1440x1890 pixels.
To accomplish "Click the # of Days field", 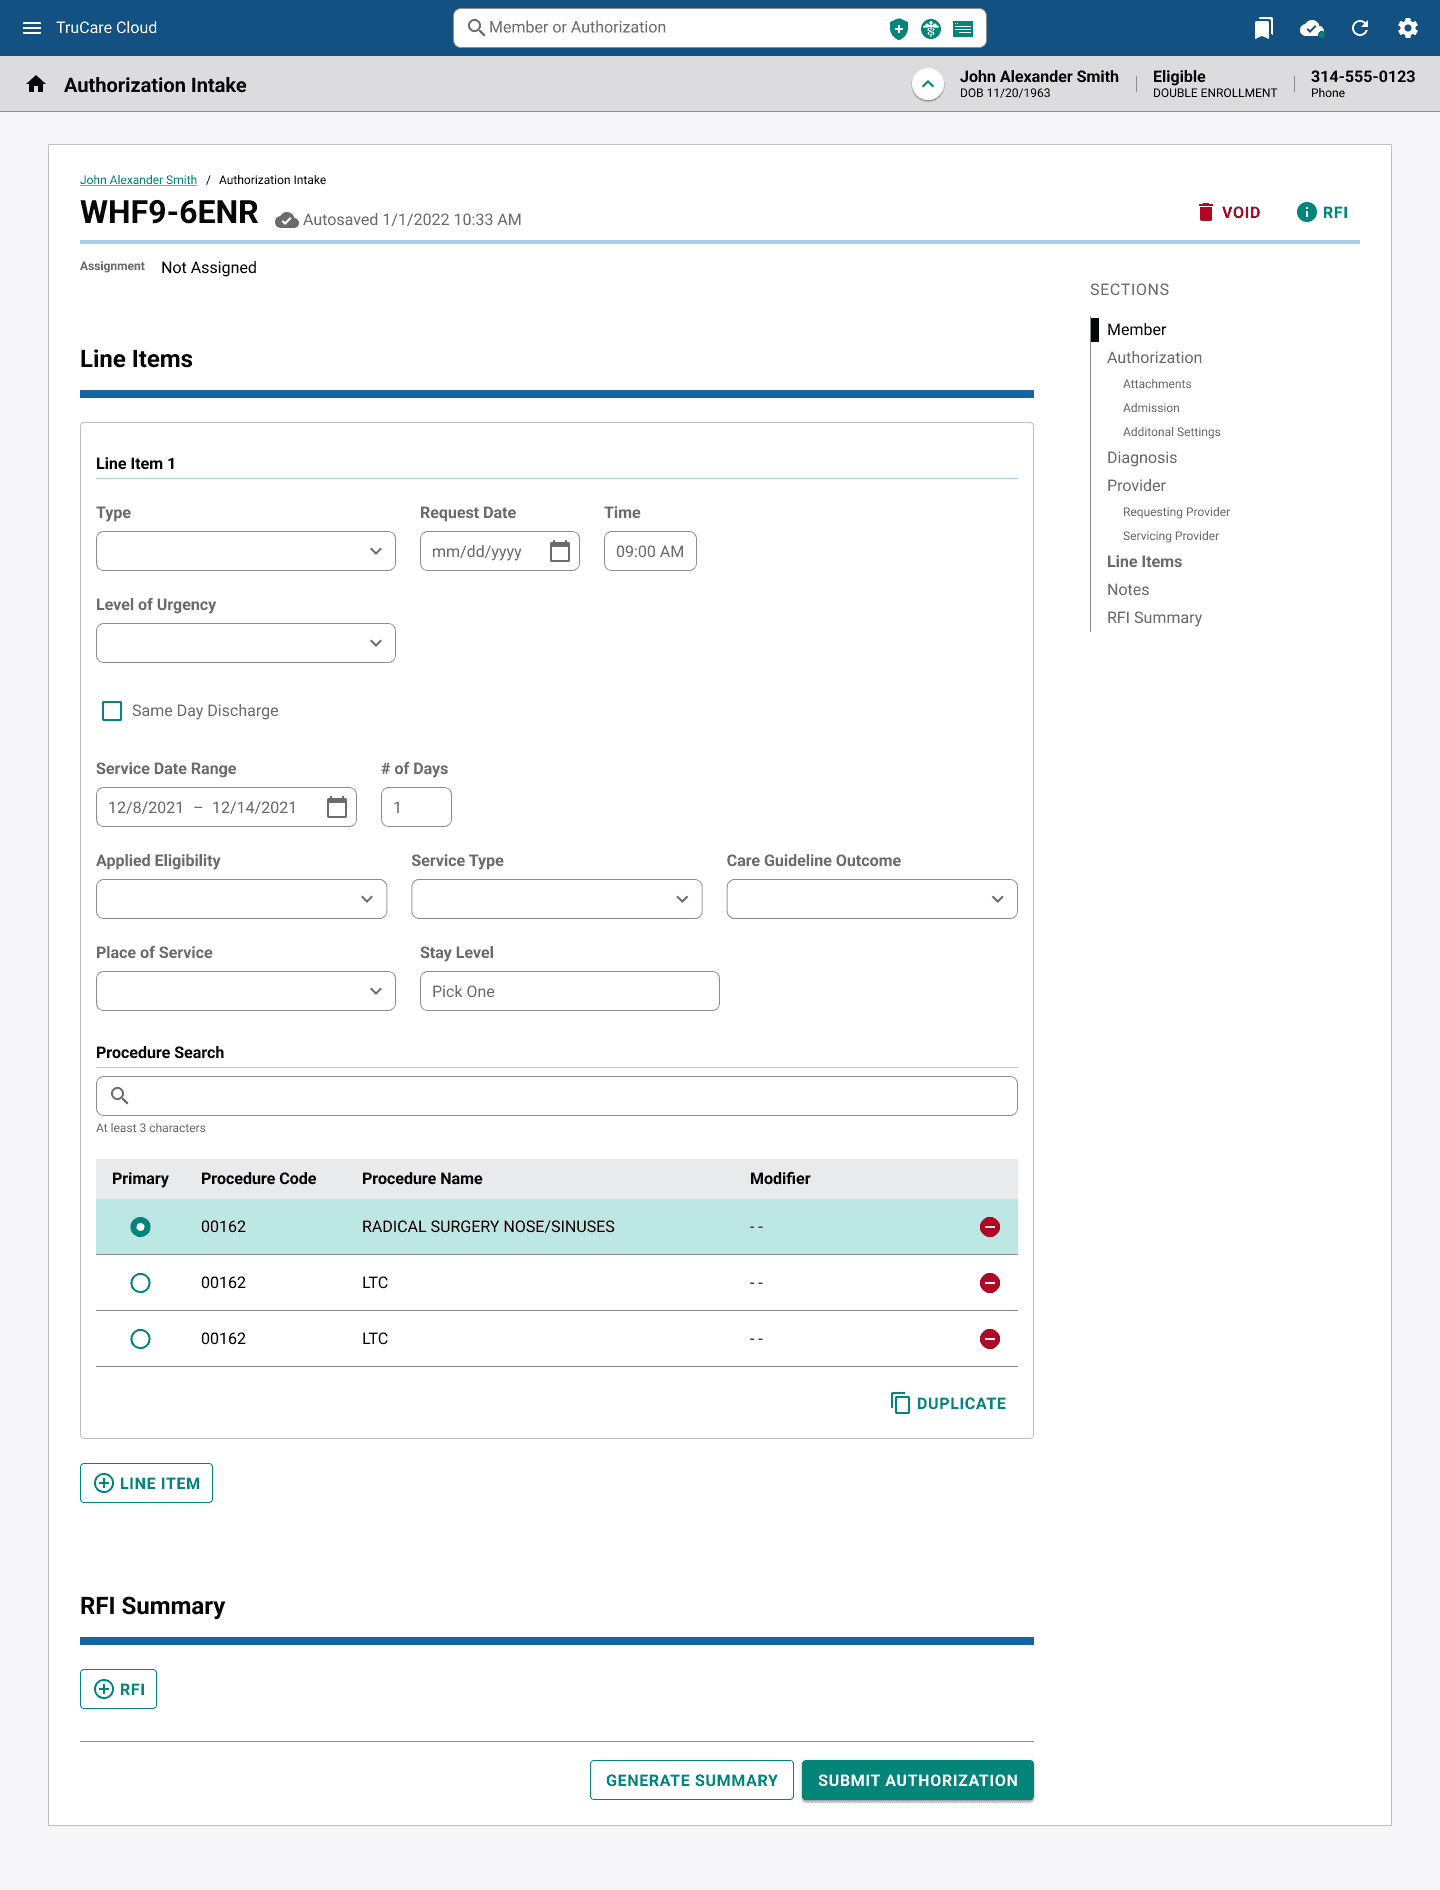I will point(416,807).
